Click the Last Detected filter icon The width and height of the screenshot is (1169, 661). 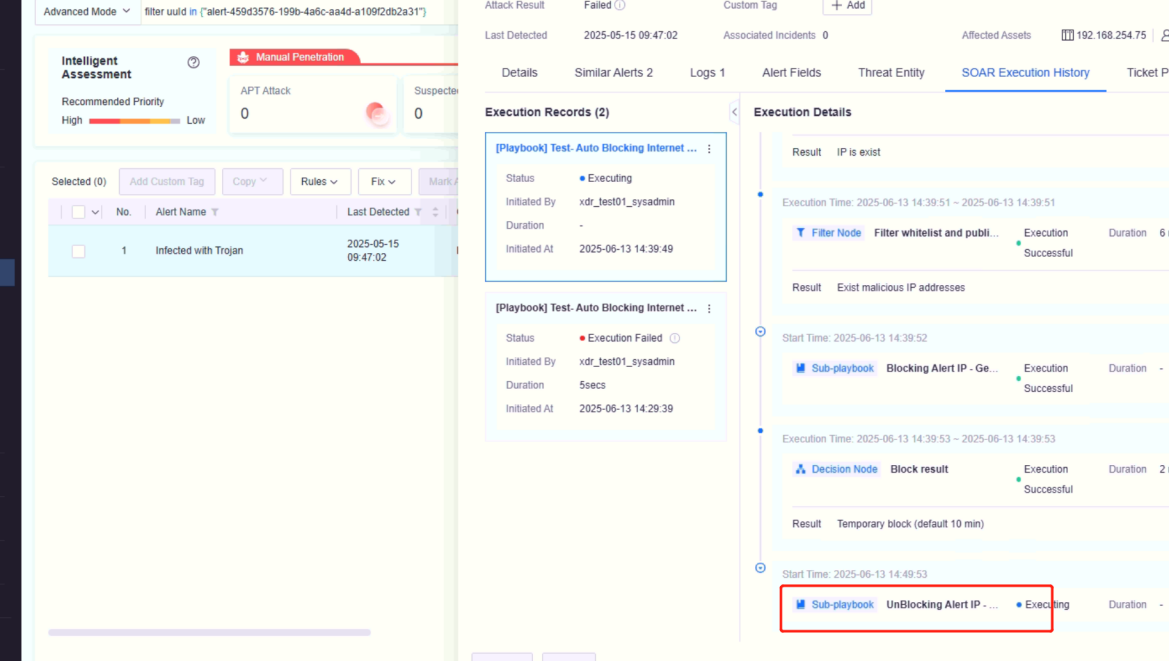click(x=418, y=212)
